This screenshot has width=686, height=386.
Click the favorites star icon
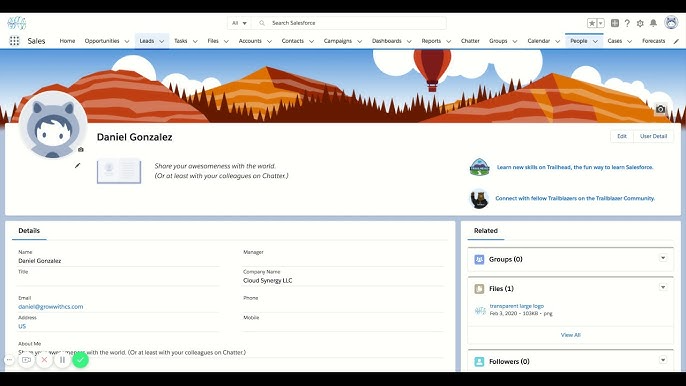click(x=592, y=23)
